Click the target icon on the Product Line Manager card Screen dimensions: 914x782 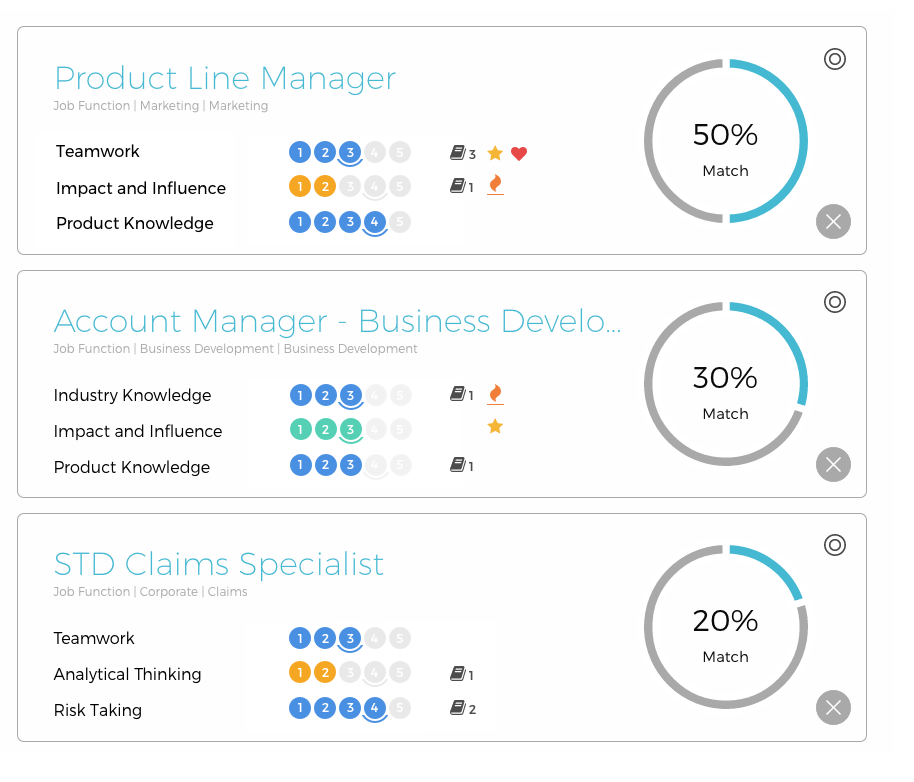pyautogui.click(x=835, y=59)
